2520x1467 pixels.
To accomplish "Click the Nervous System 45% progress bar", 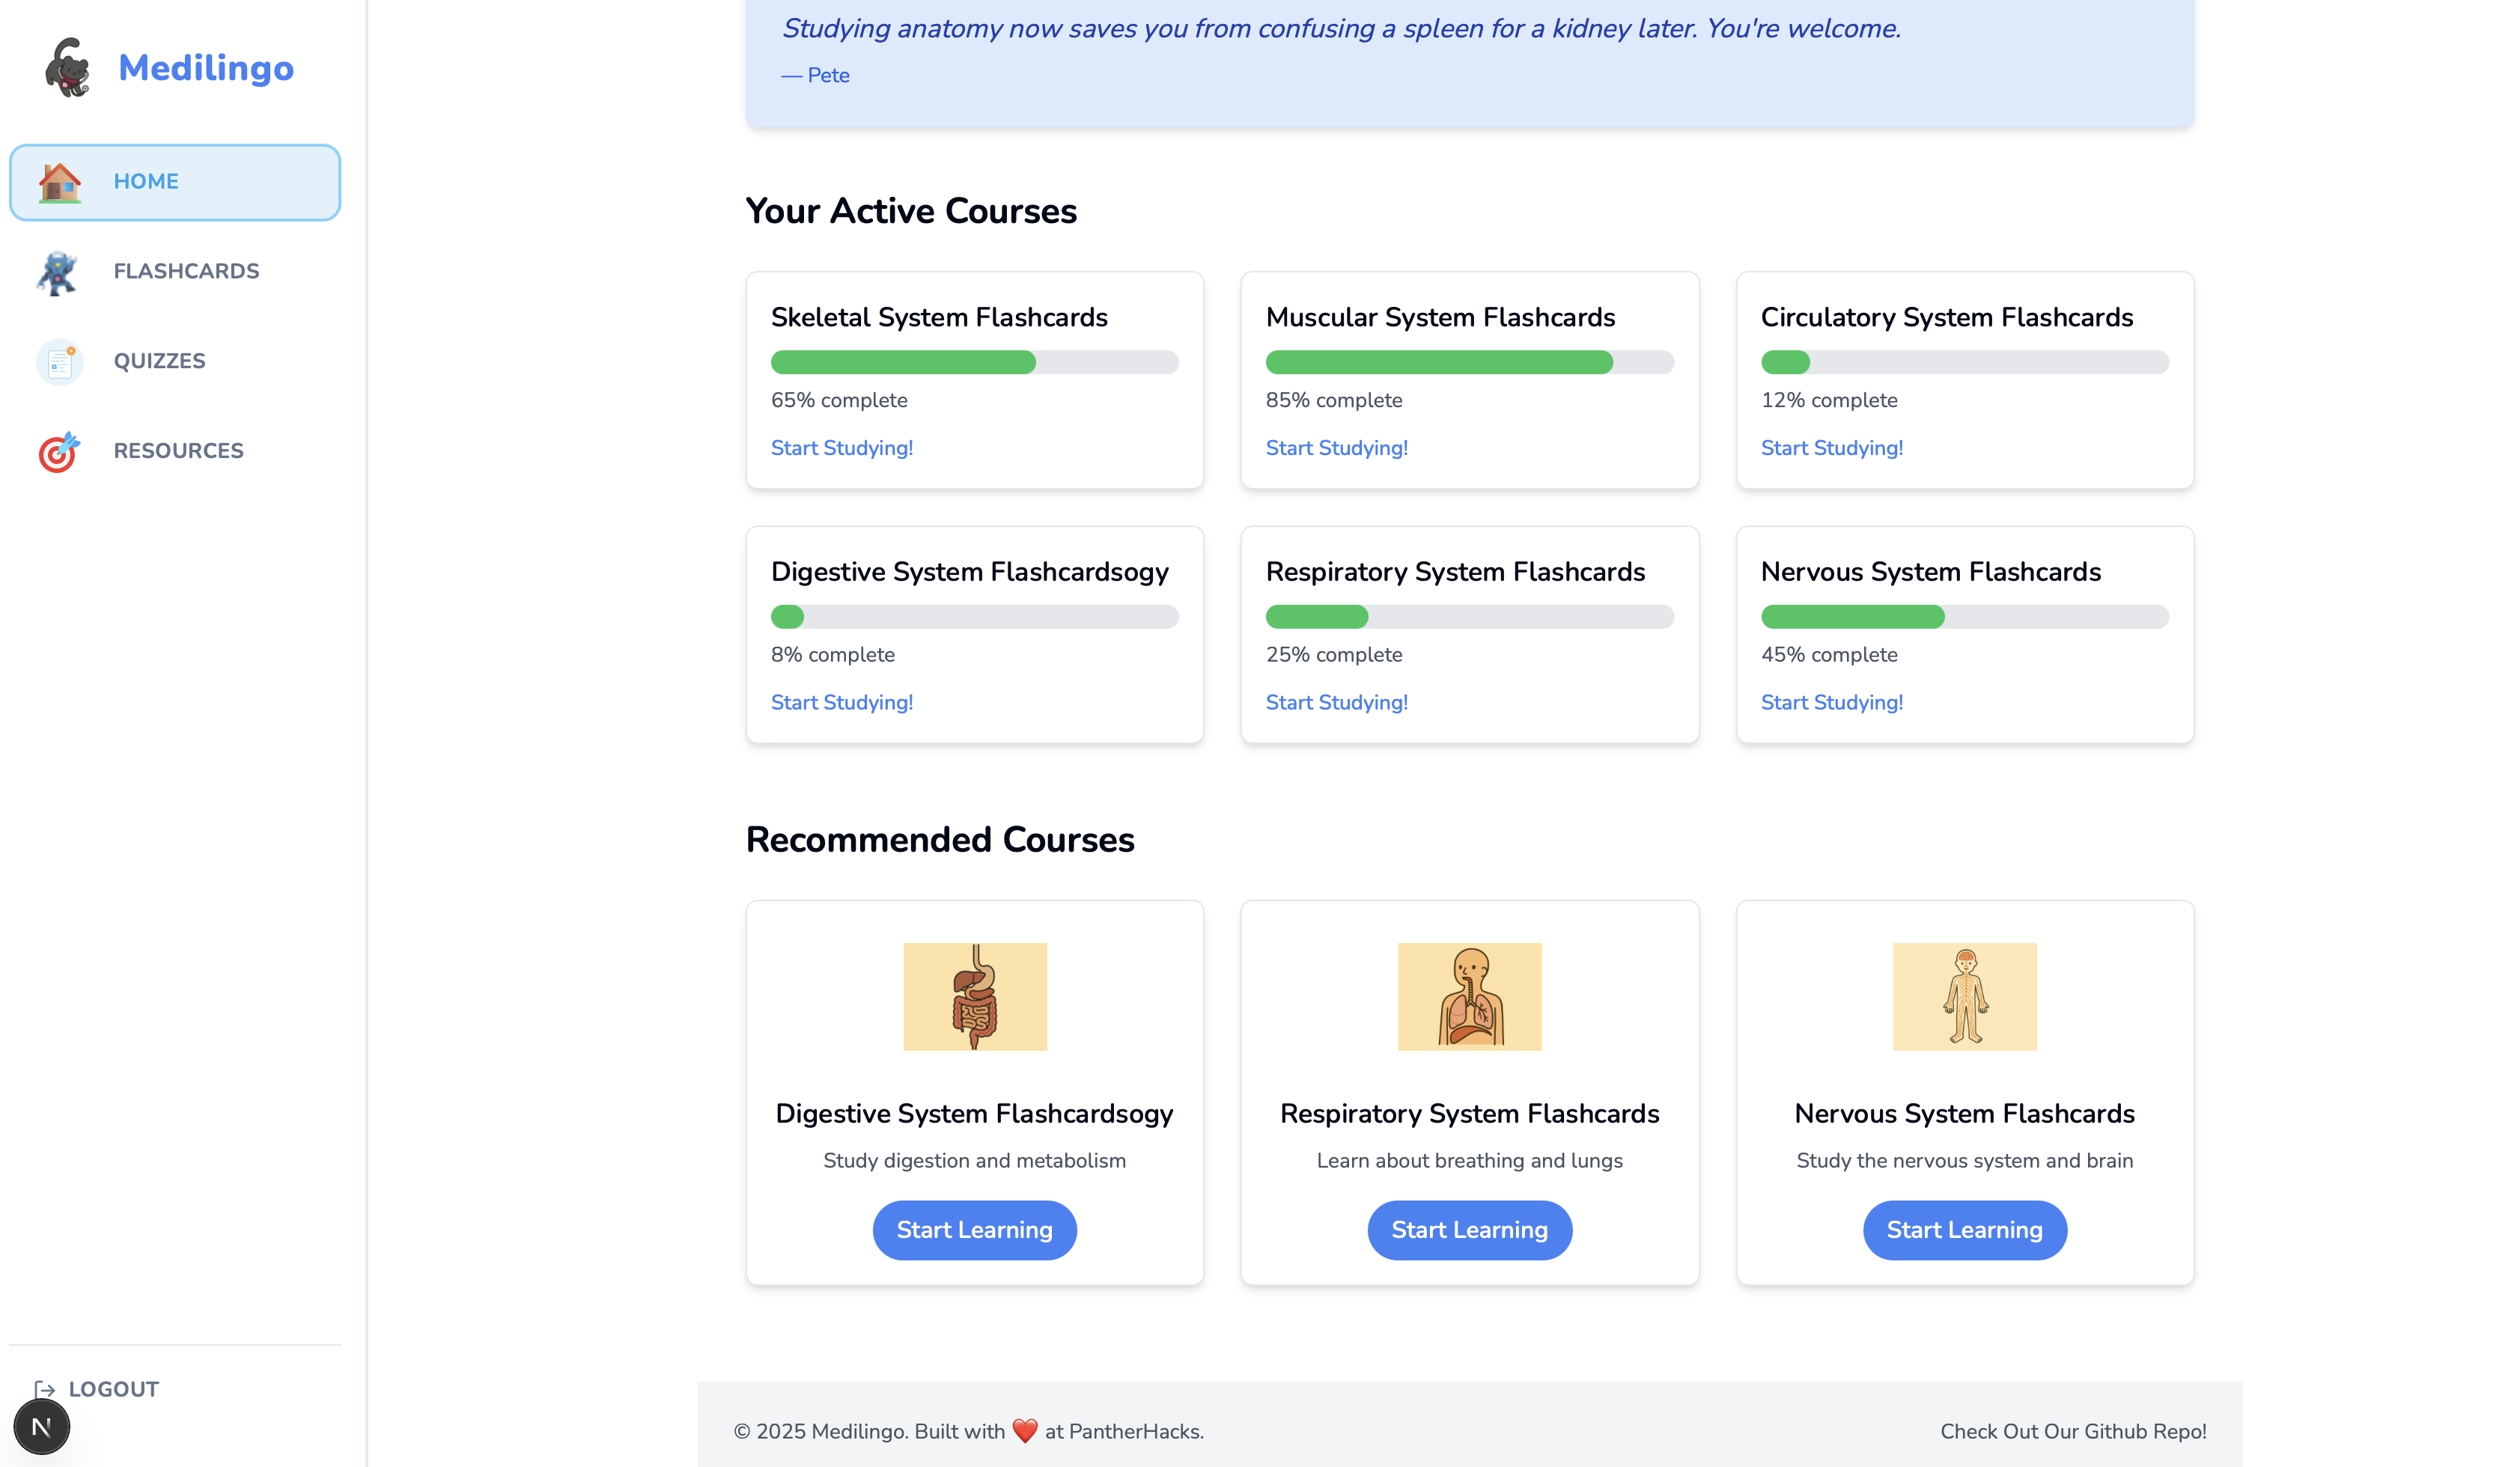I will [1964, 616].
